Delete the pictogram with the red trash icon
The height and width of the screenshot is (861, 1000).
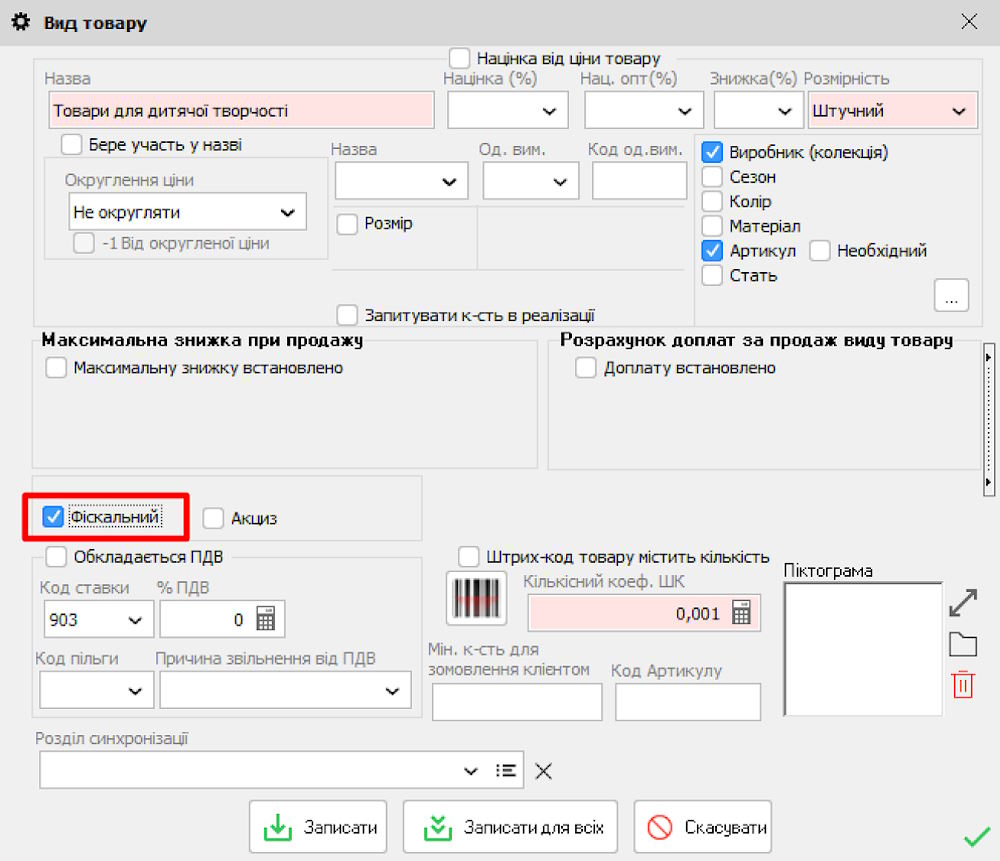[x=962, y=686]
